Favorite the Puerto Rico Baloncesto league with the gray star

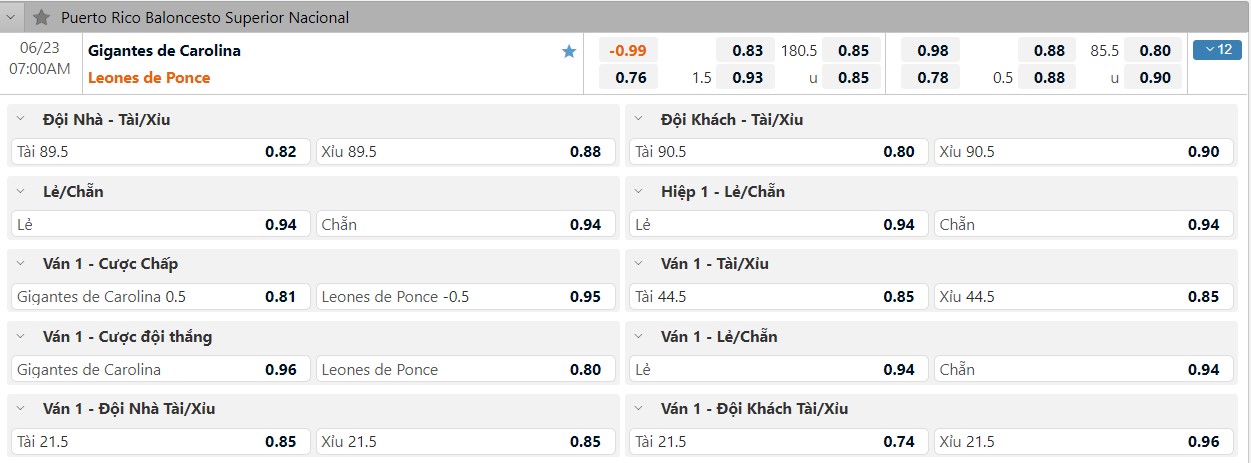pyautogui.click(x=41, y=17)
